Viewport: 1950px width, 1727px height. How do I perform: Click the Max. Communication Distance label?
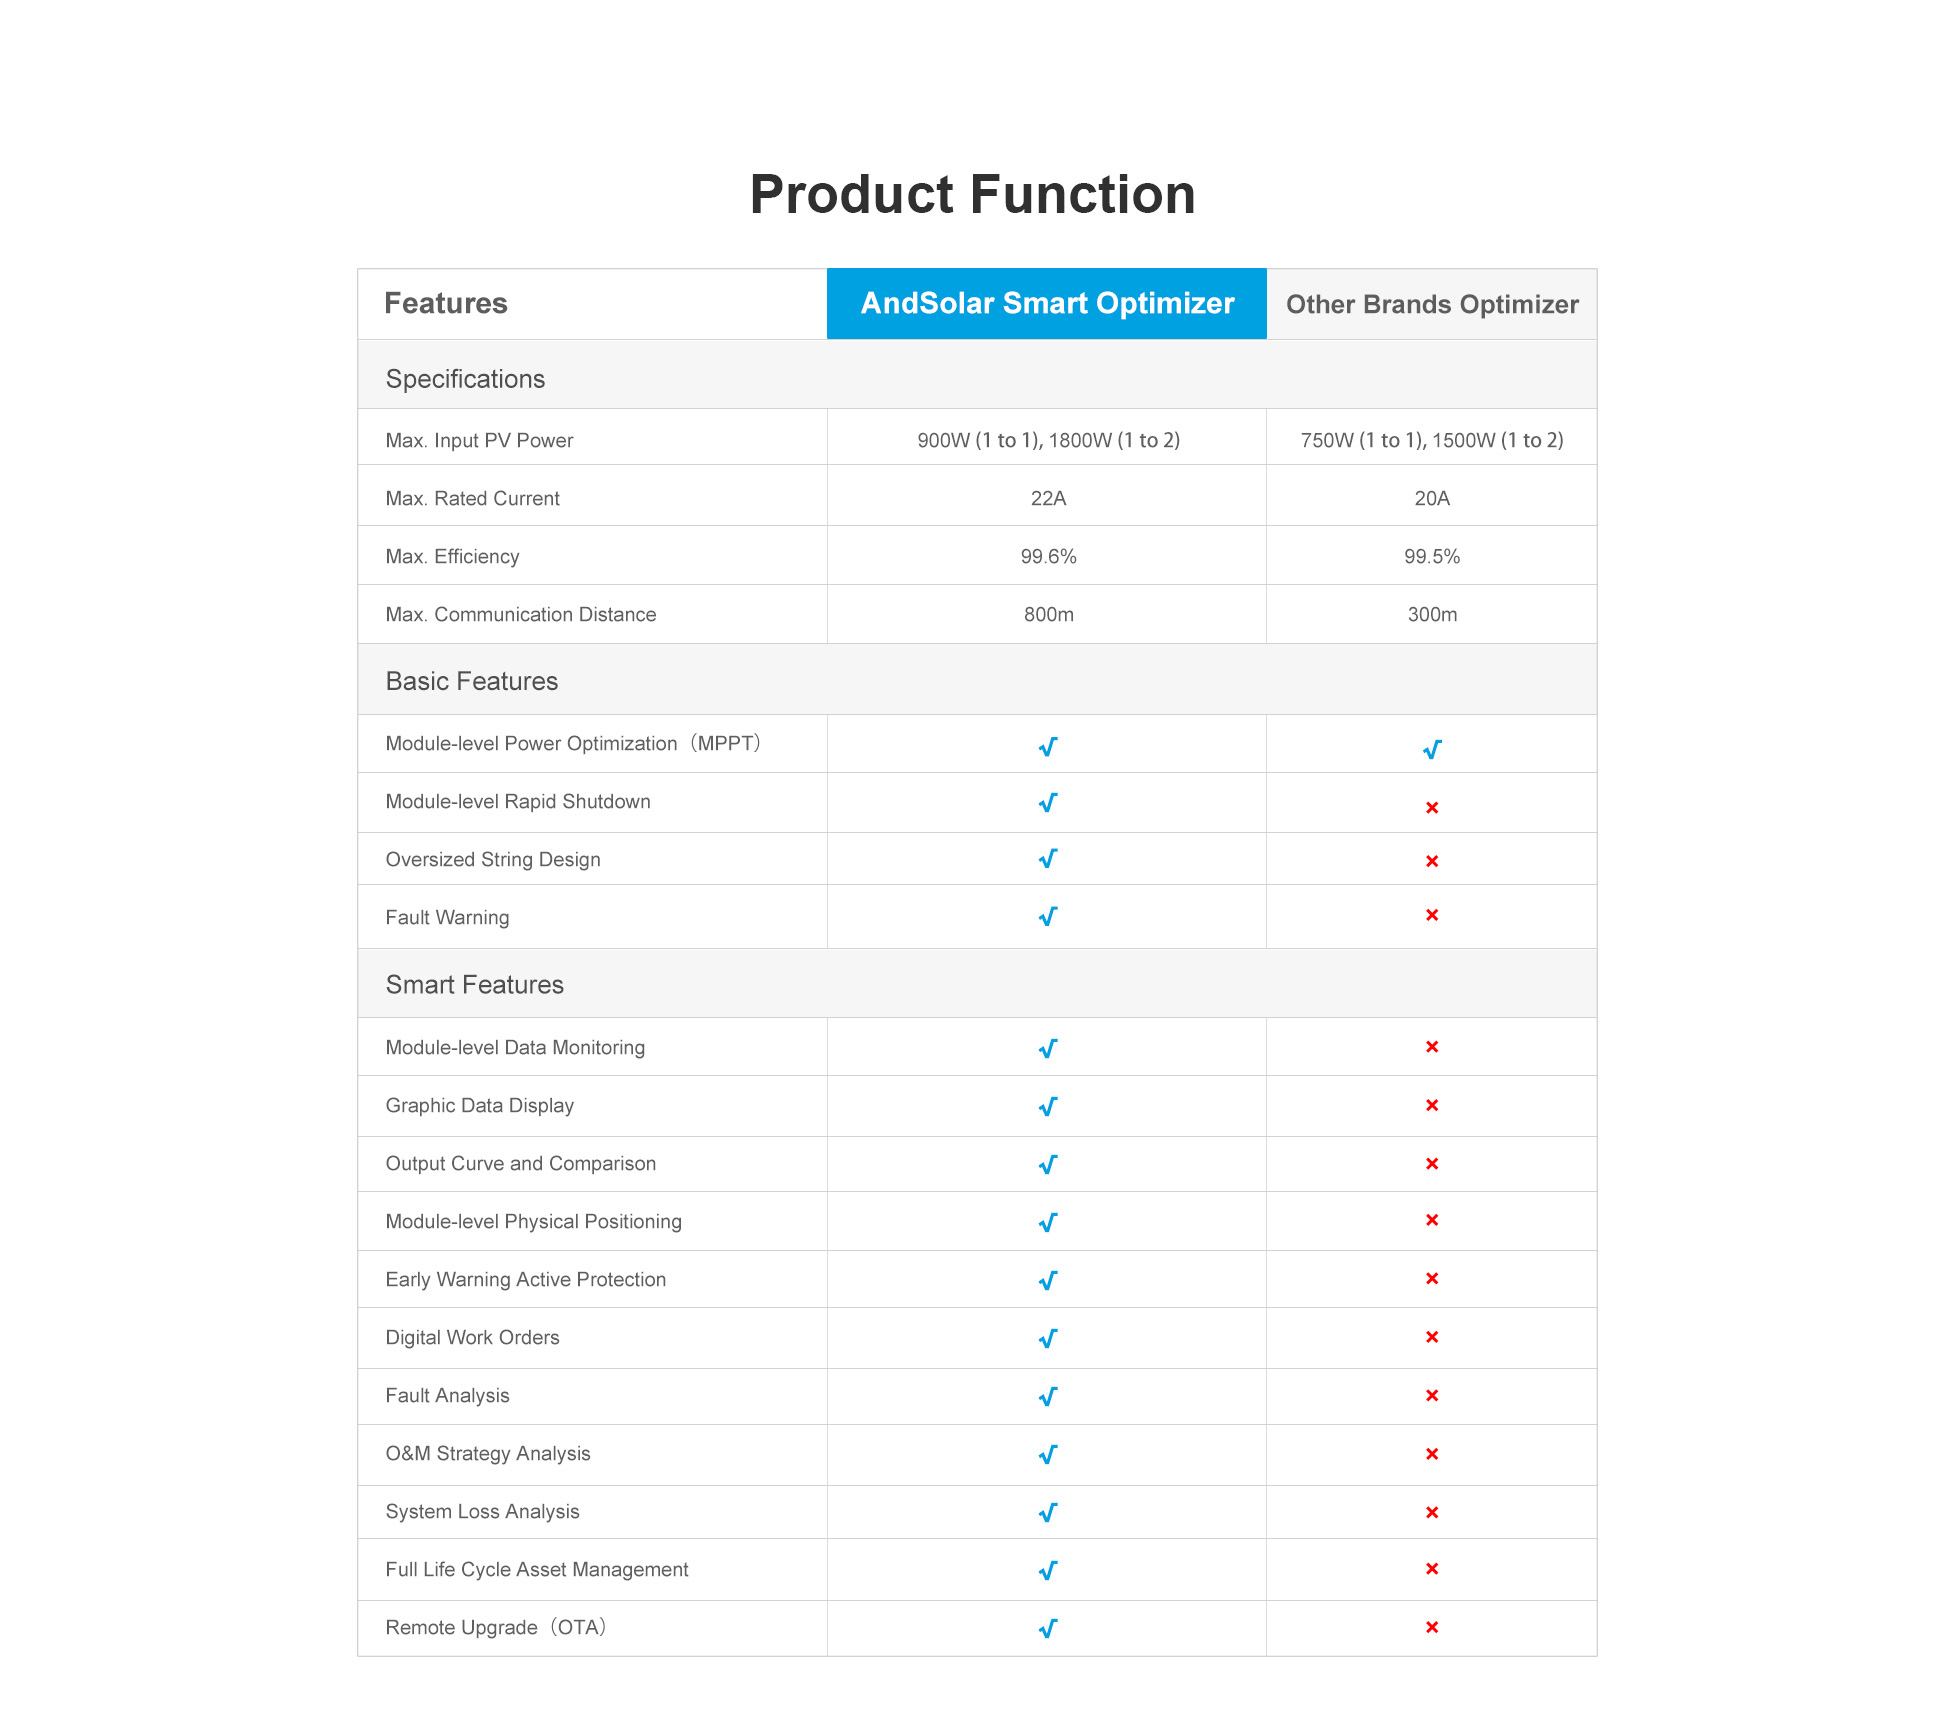coord(520,614)
